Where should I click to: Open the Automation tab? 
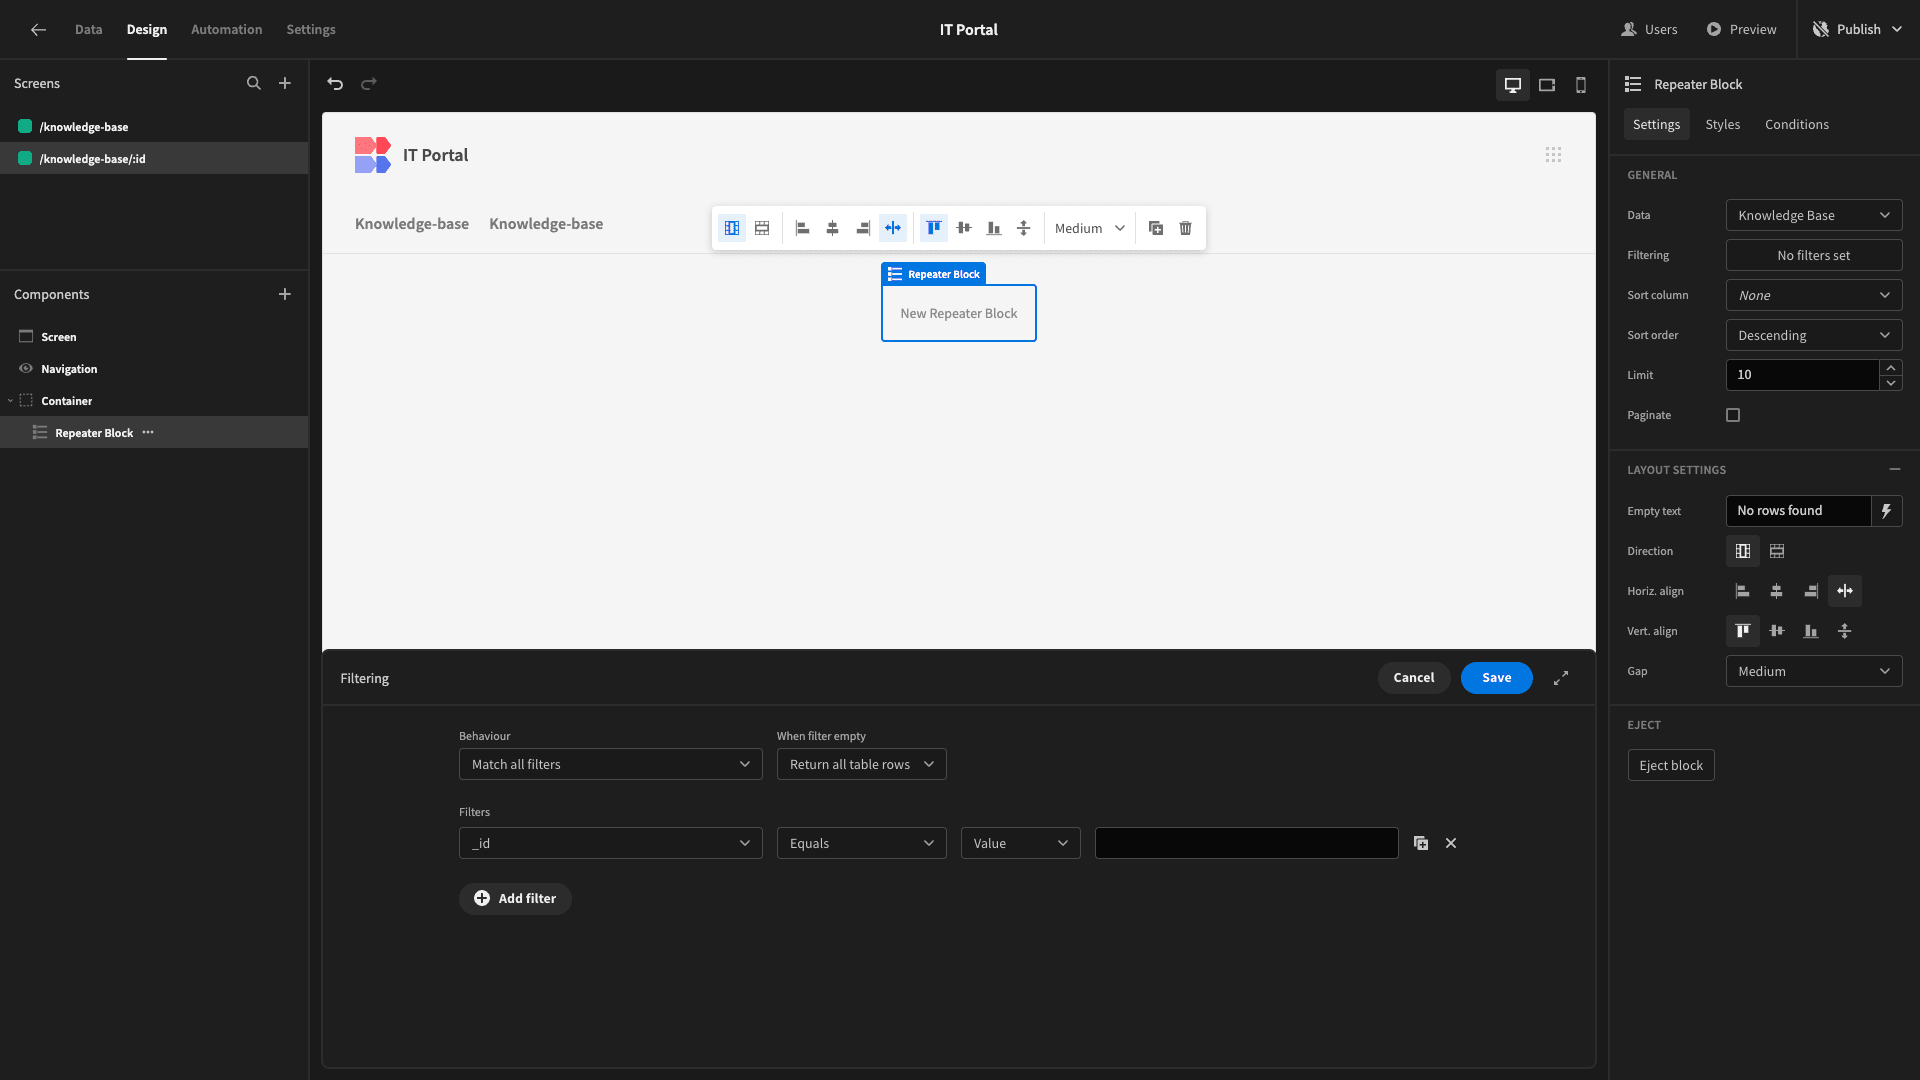click(x=227, y=30)
